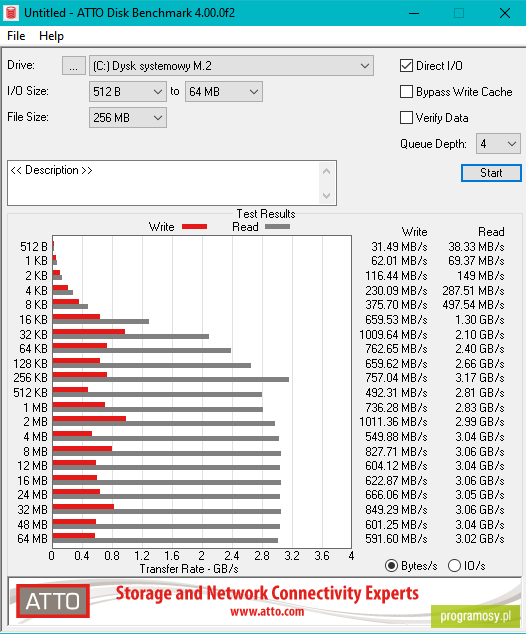This screenshot has height=634, width=526.
Task: Click the 16 KB chart row label
Action: click(x=33, y=320)
